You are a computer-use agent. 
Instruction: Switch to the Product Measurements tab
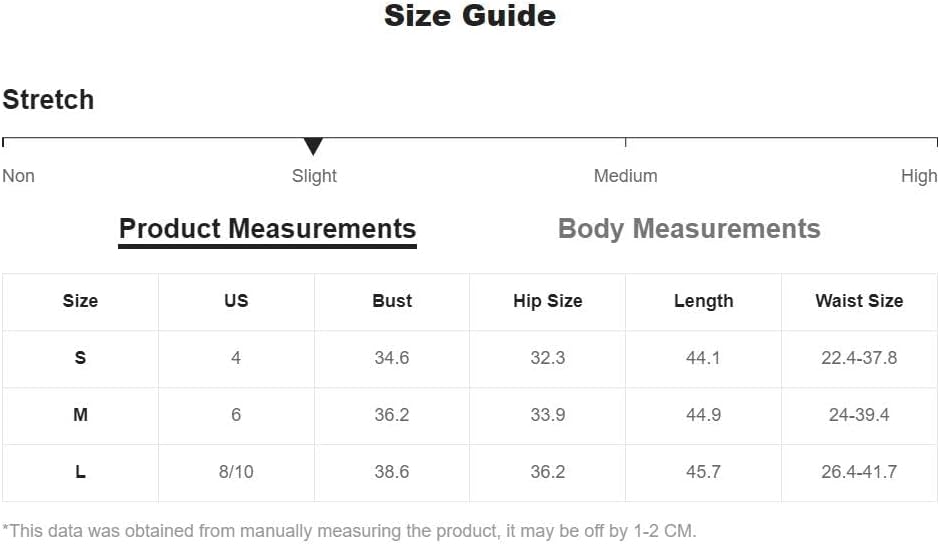point(267,230)
